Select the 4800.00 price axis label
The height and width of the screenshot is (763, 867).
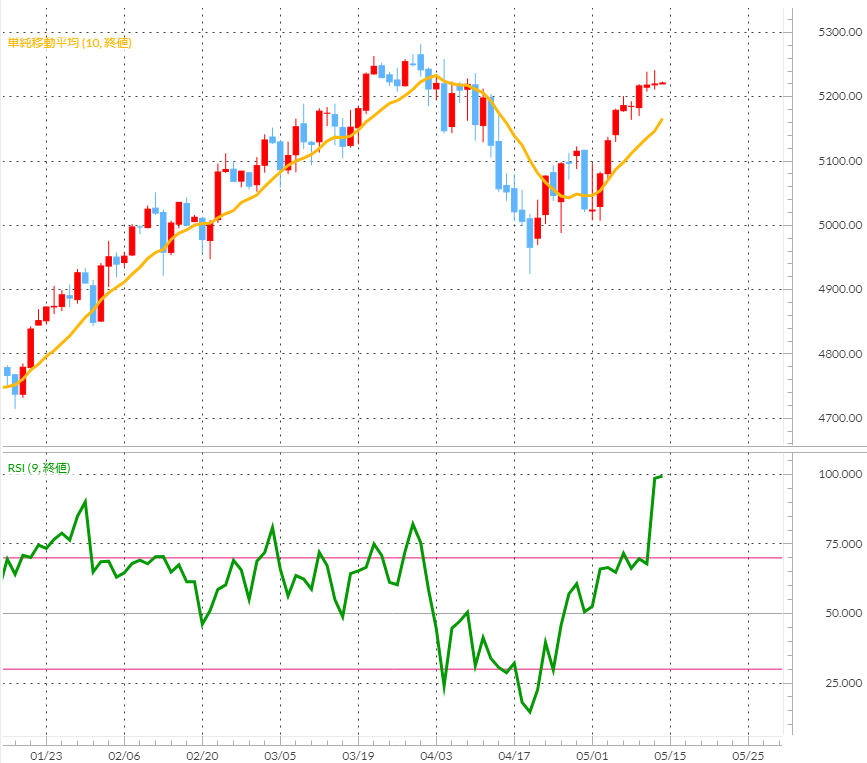(x=840, y=354)
